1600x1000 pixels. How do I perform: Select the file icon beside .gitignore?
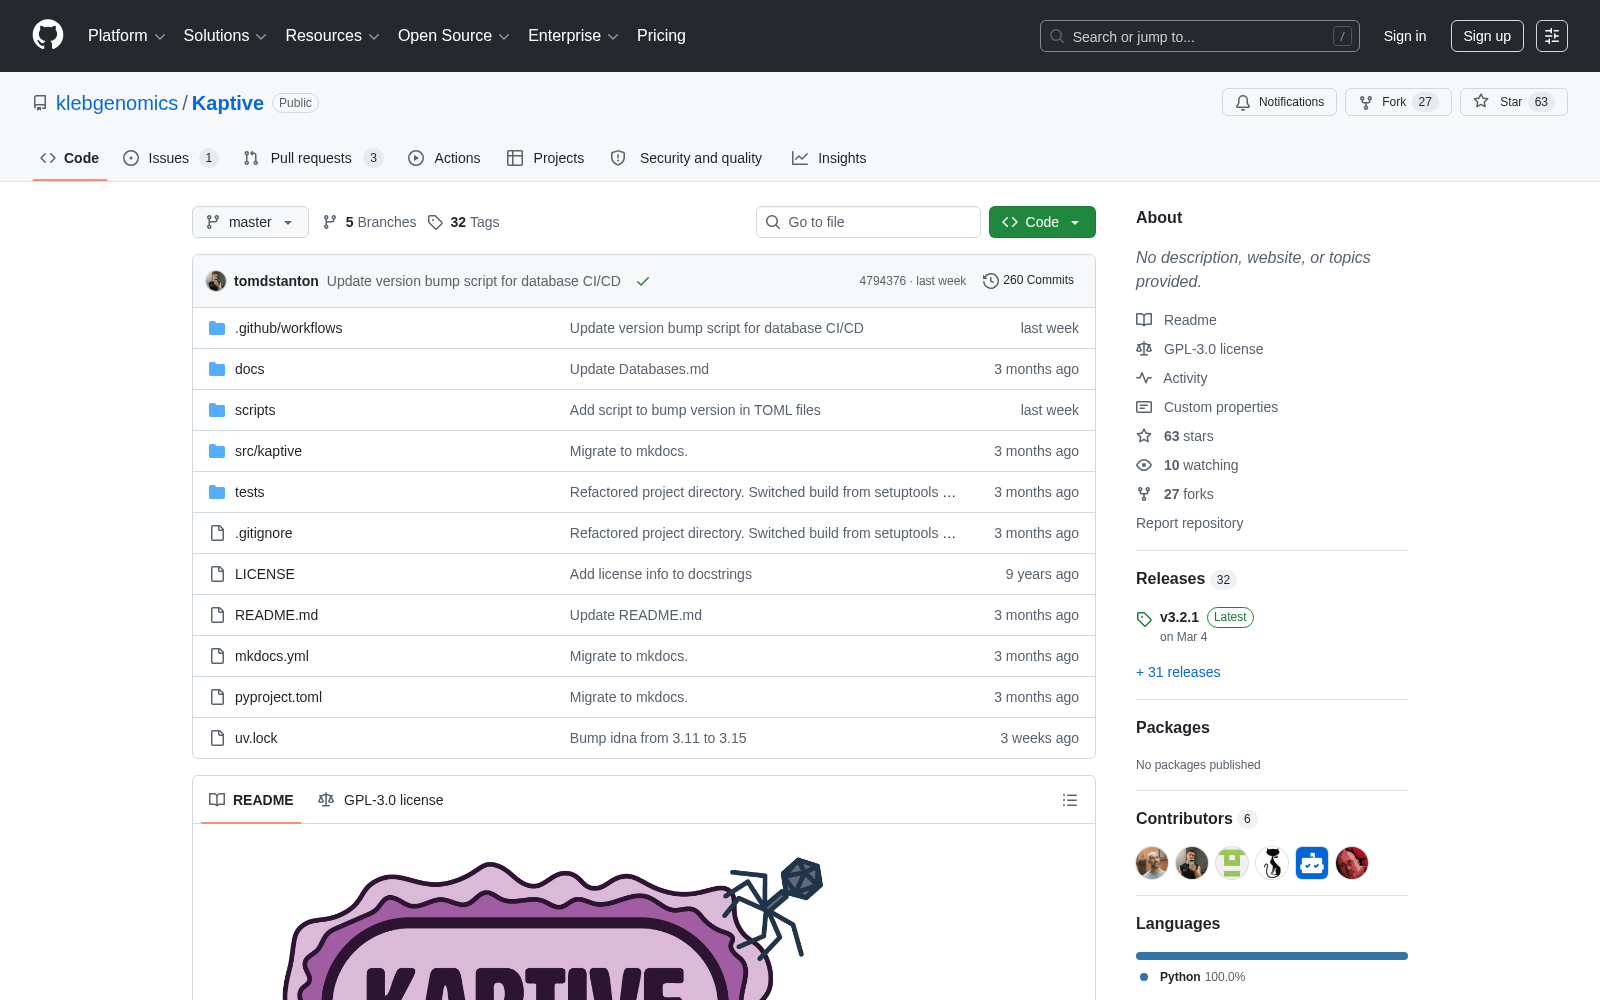point(217,533)
